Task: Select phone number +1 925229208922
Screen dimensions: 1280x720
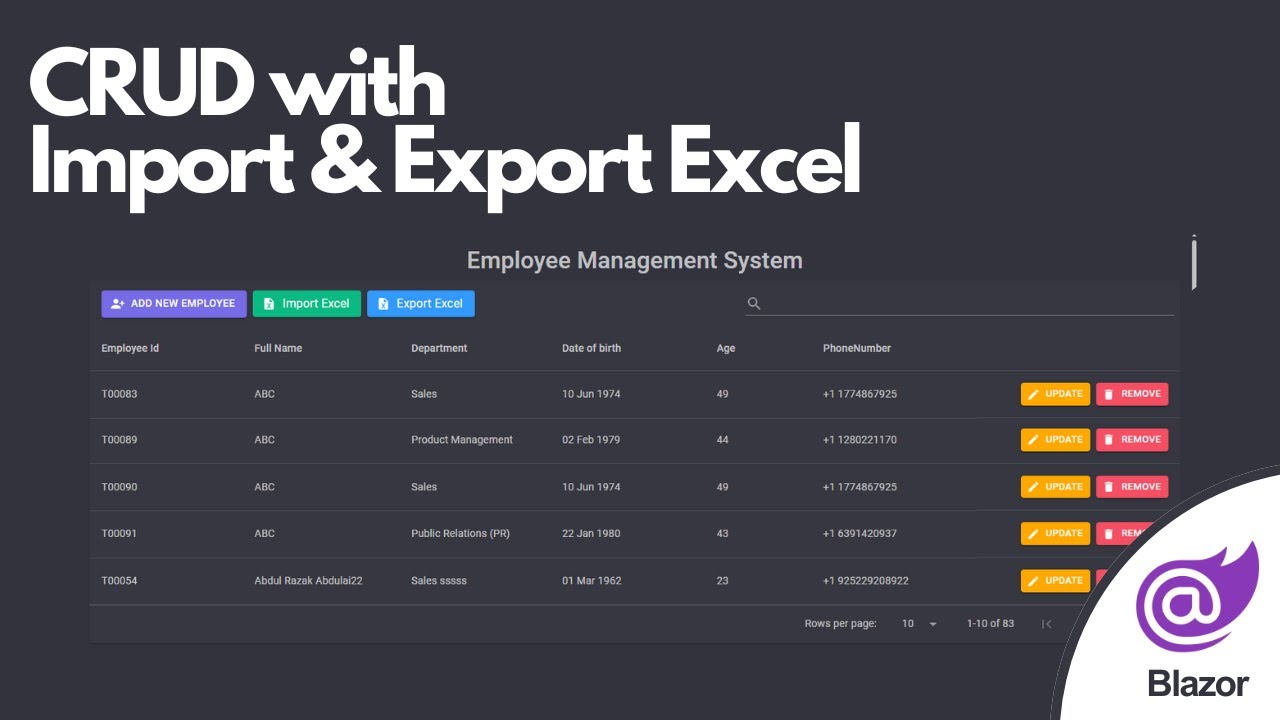Action: (x=866, y=581)
